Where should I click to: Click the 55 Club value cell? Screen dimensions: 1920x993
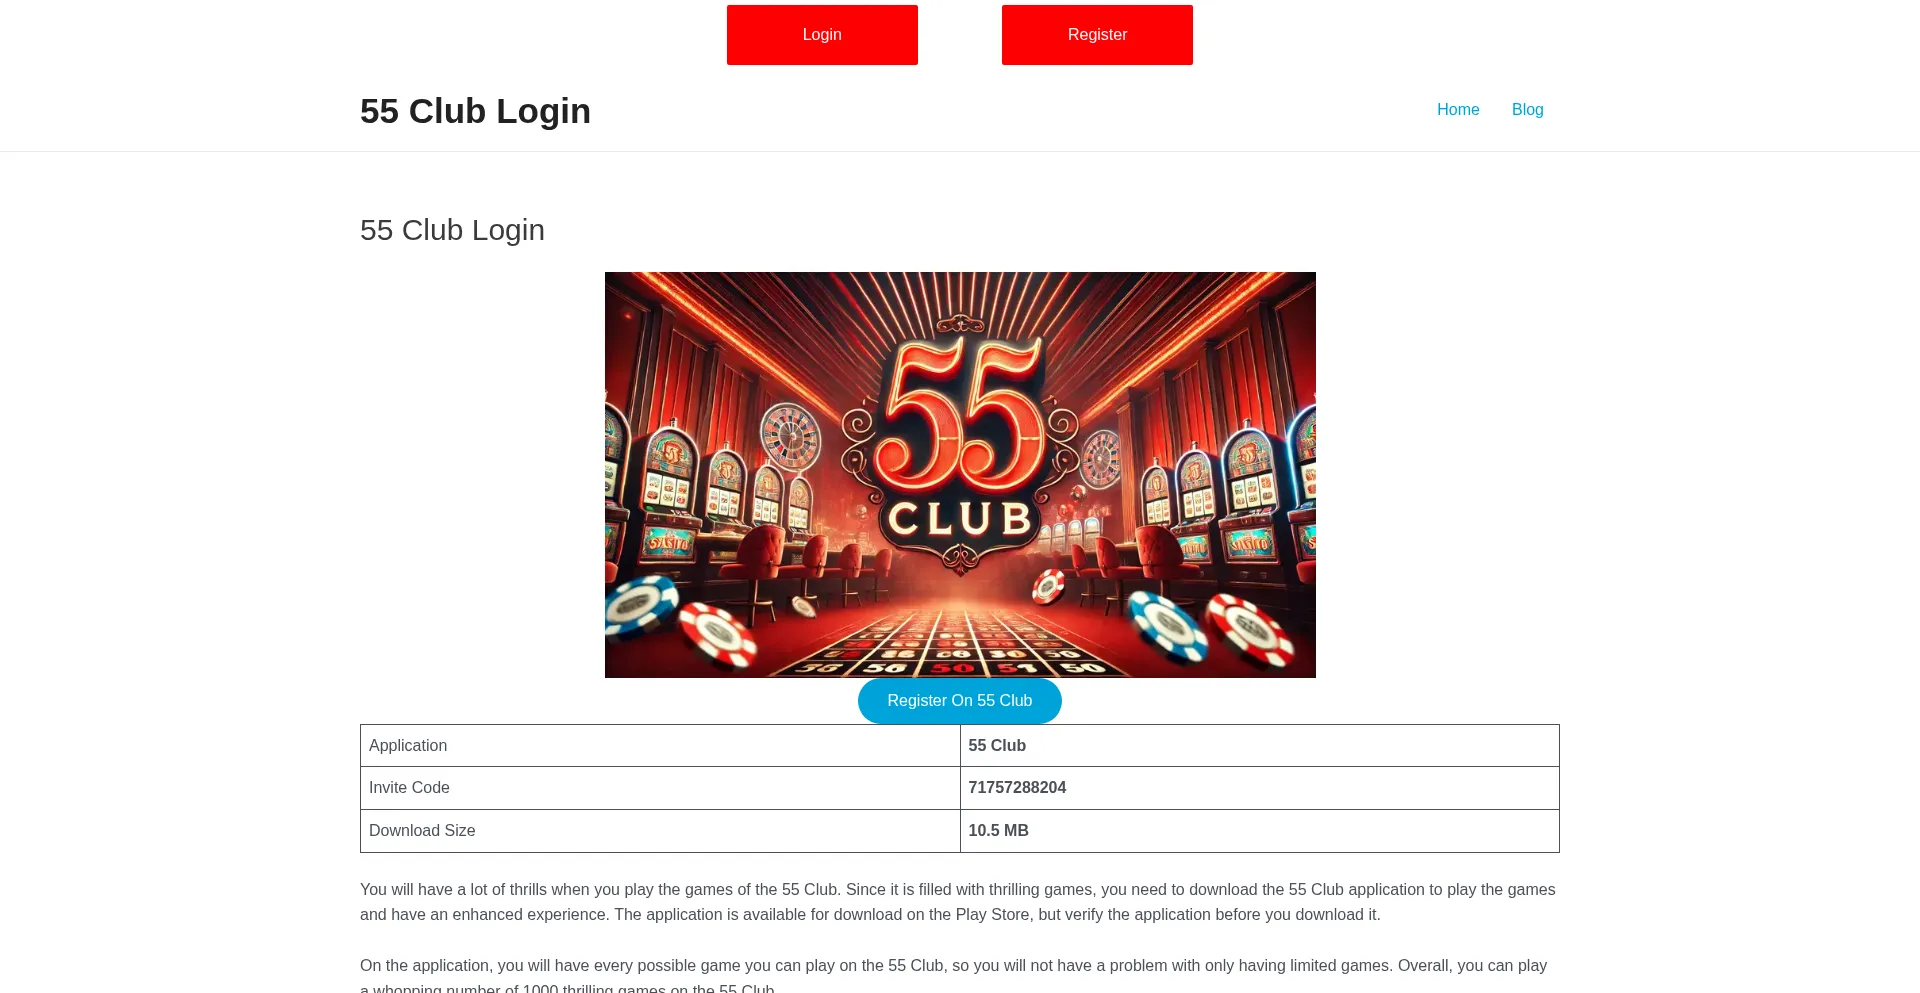1259,746
